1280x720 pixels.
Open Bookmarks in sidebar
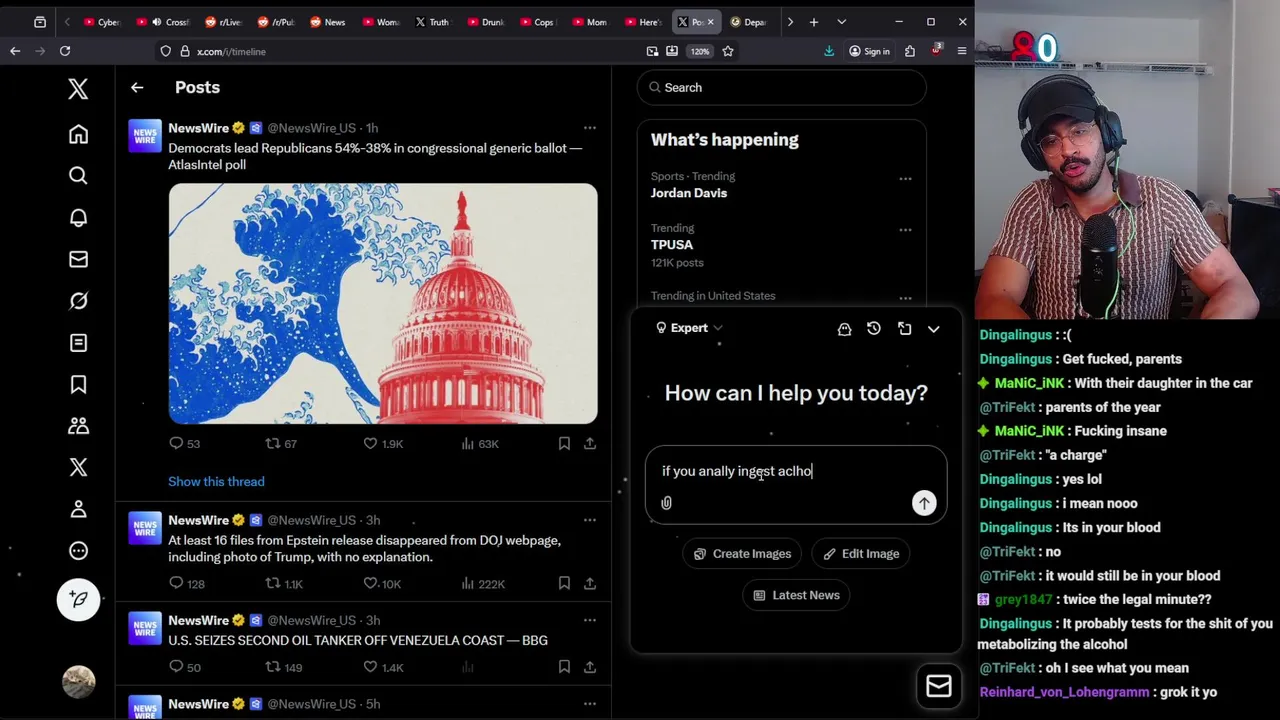[78, 385]
